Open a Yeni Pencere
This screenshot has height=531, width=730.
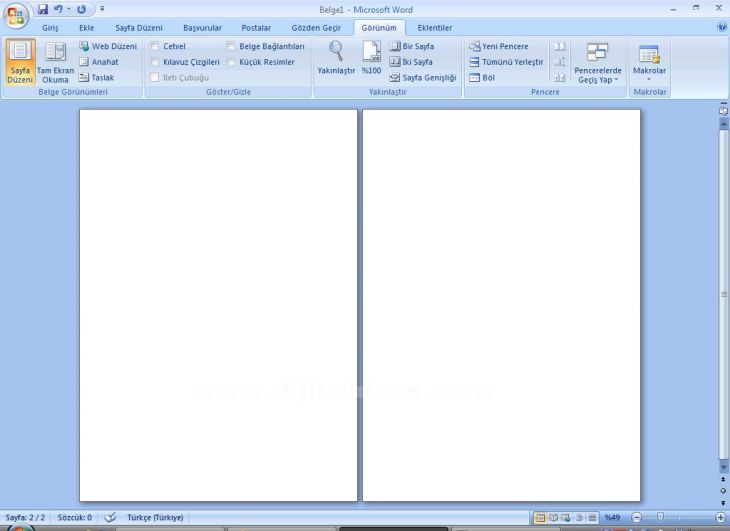pos(498,47)
